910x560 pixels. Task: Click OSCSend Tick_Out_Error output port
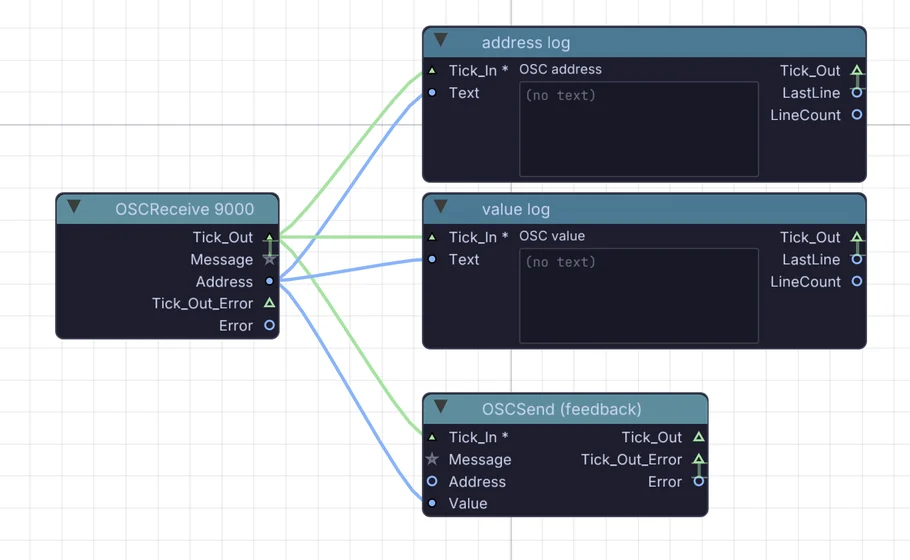point(699,459)
